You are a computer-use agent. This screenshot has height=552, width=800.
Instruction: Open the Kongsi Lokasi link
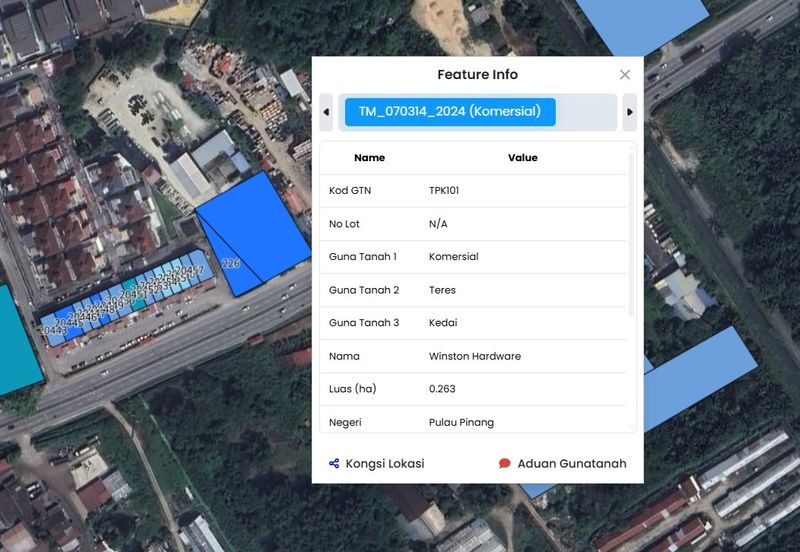(384, 464)
